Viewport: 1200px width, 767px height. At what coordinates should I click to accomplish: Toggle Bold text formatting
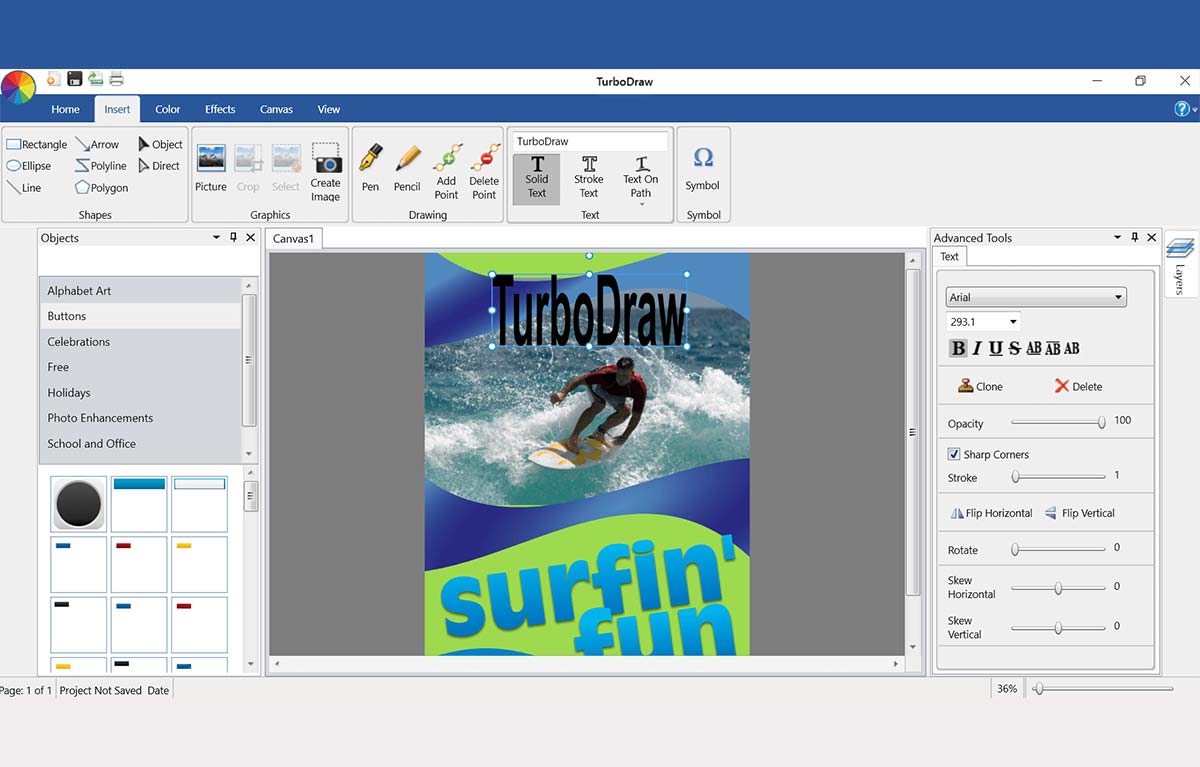[x=958, y=348]
